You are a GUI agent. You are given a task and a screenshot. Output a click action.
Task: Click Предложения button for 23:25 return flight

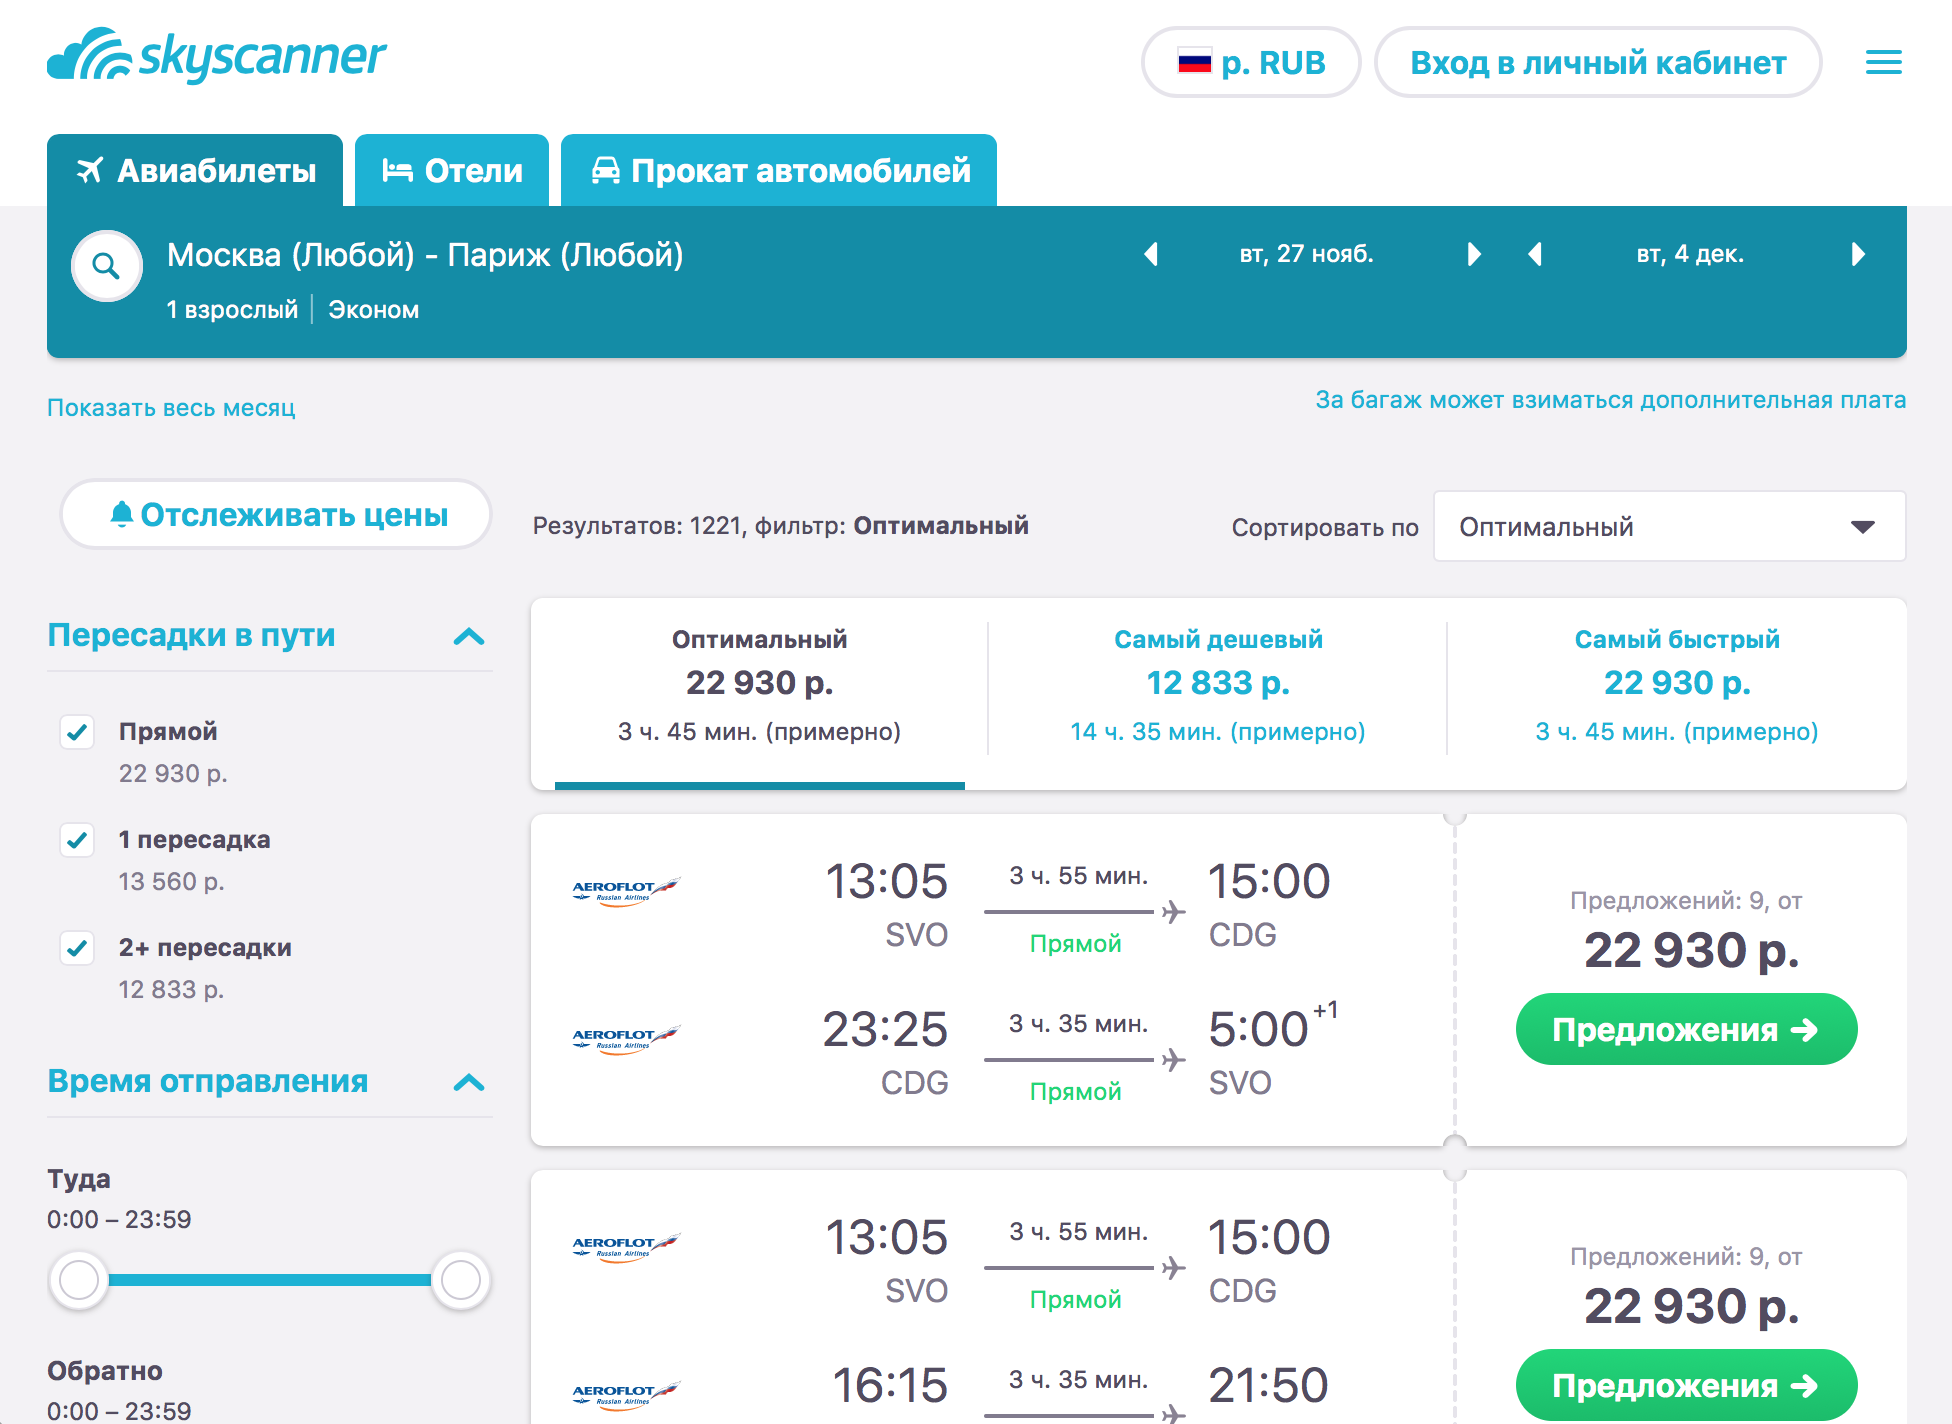(1686, 1029)
